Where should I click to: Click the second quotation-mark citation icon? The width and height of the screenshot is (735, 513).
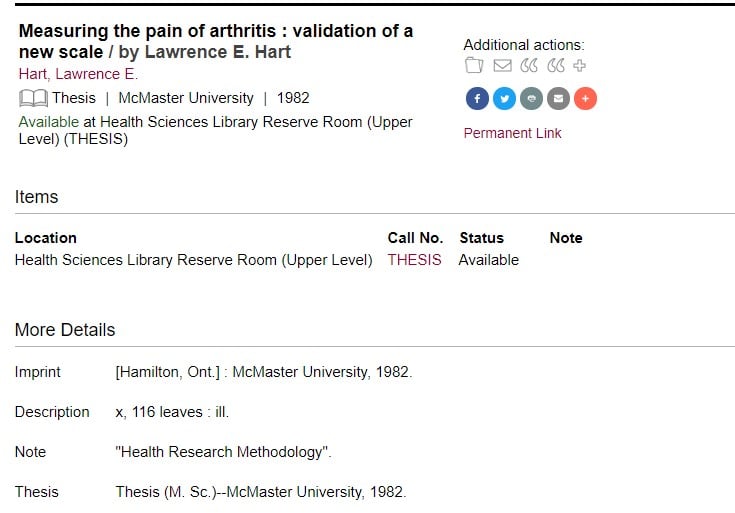pyautogui.click(x=556, y=65)
